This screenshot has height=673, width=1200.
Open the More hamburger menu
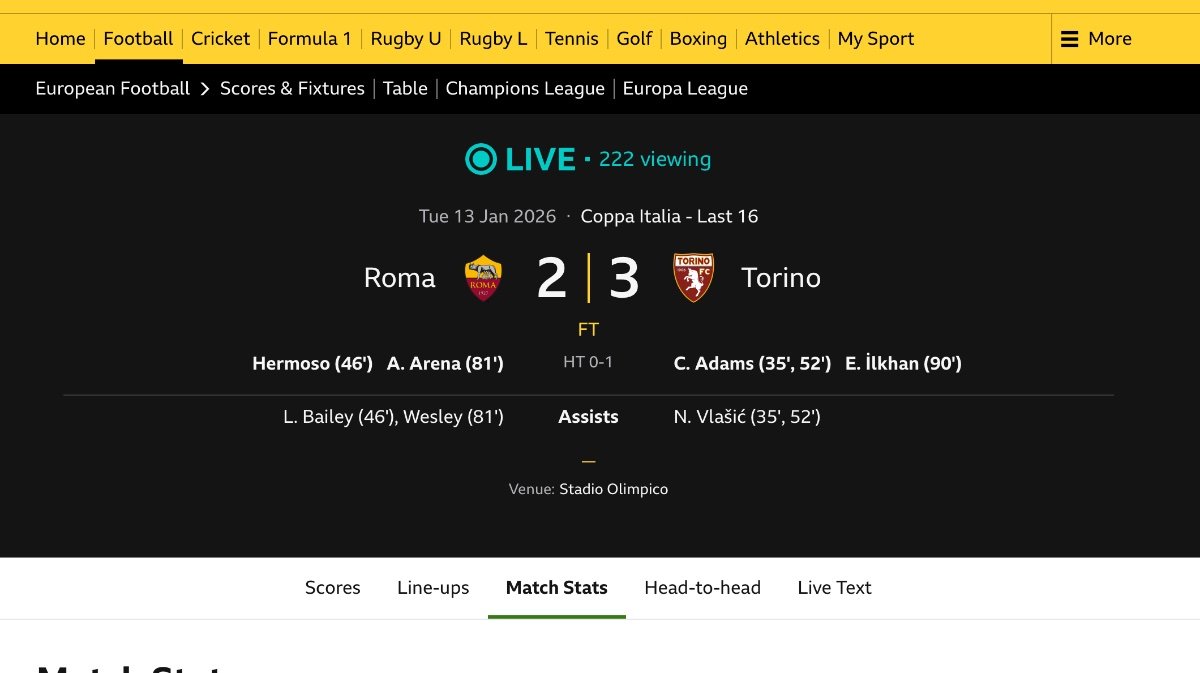[x=1096, y=39]
